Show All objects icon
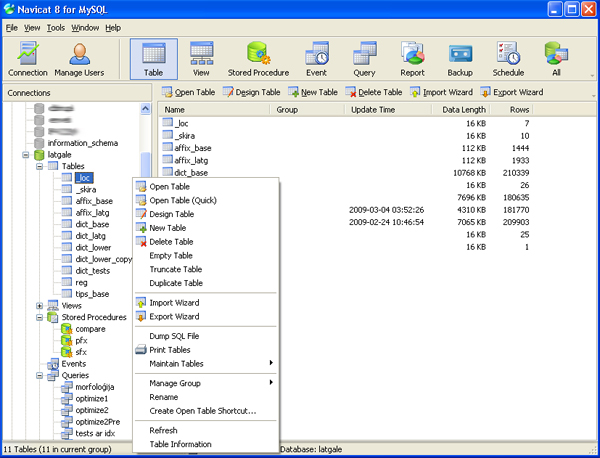 coord(556,59)
